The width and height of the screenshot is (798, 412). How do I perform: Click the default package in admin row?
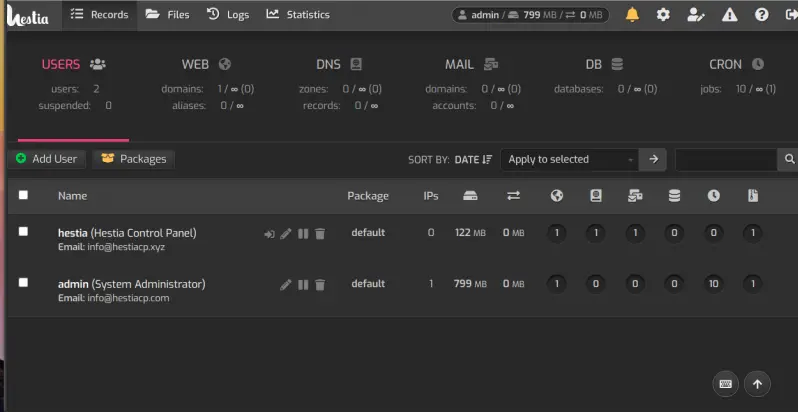(368, 284)
